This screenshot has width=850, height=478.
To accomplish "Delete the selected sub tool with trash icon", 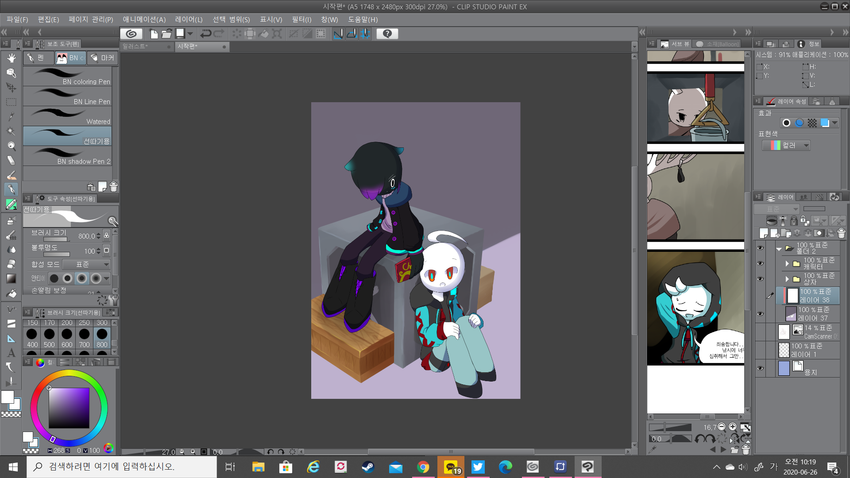I will [x=113, y=186].
